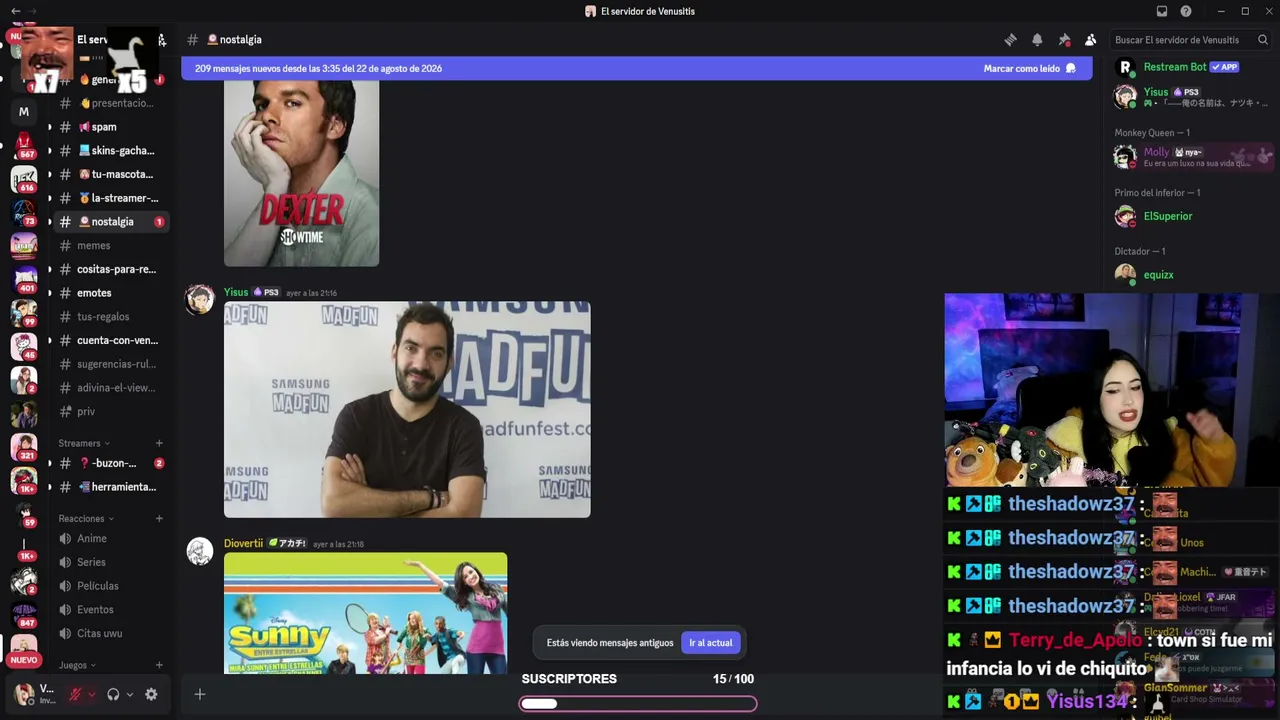Screen dimensions: 1280x720
Task: Open the tus-regalos channel
Action: coord(110,317)
